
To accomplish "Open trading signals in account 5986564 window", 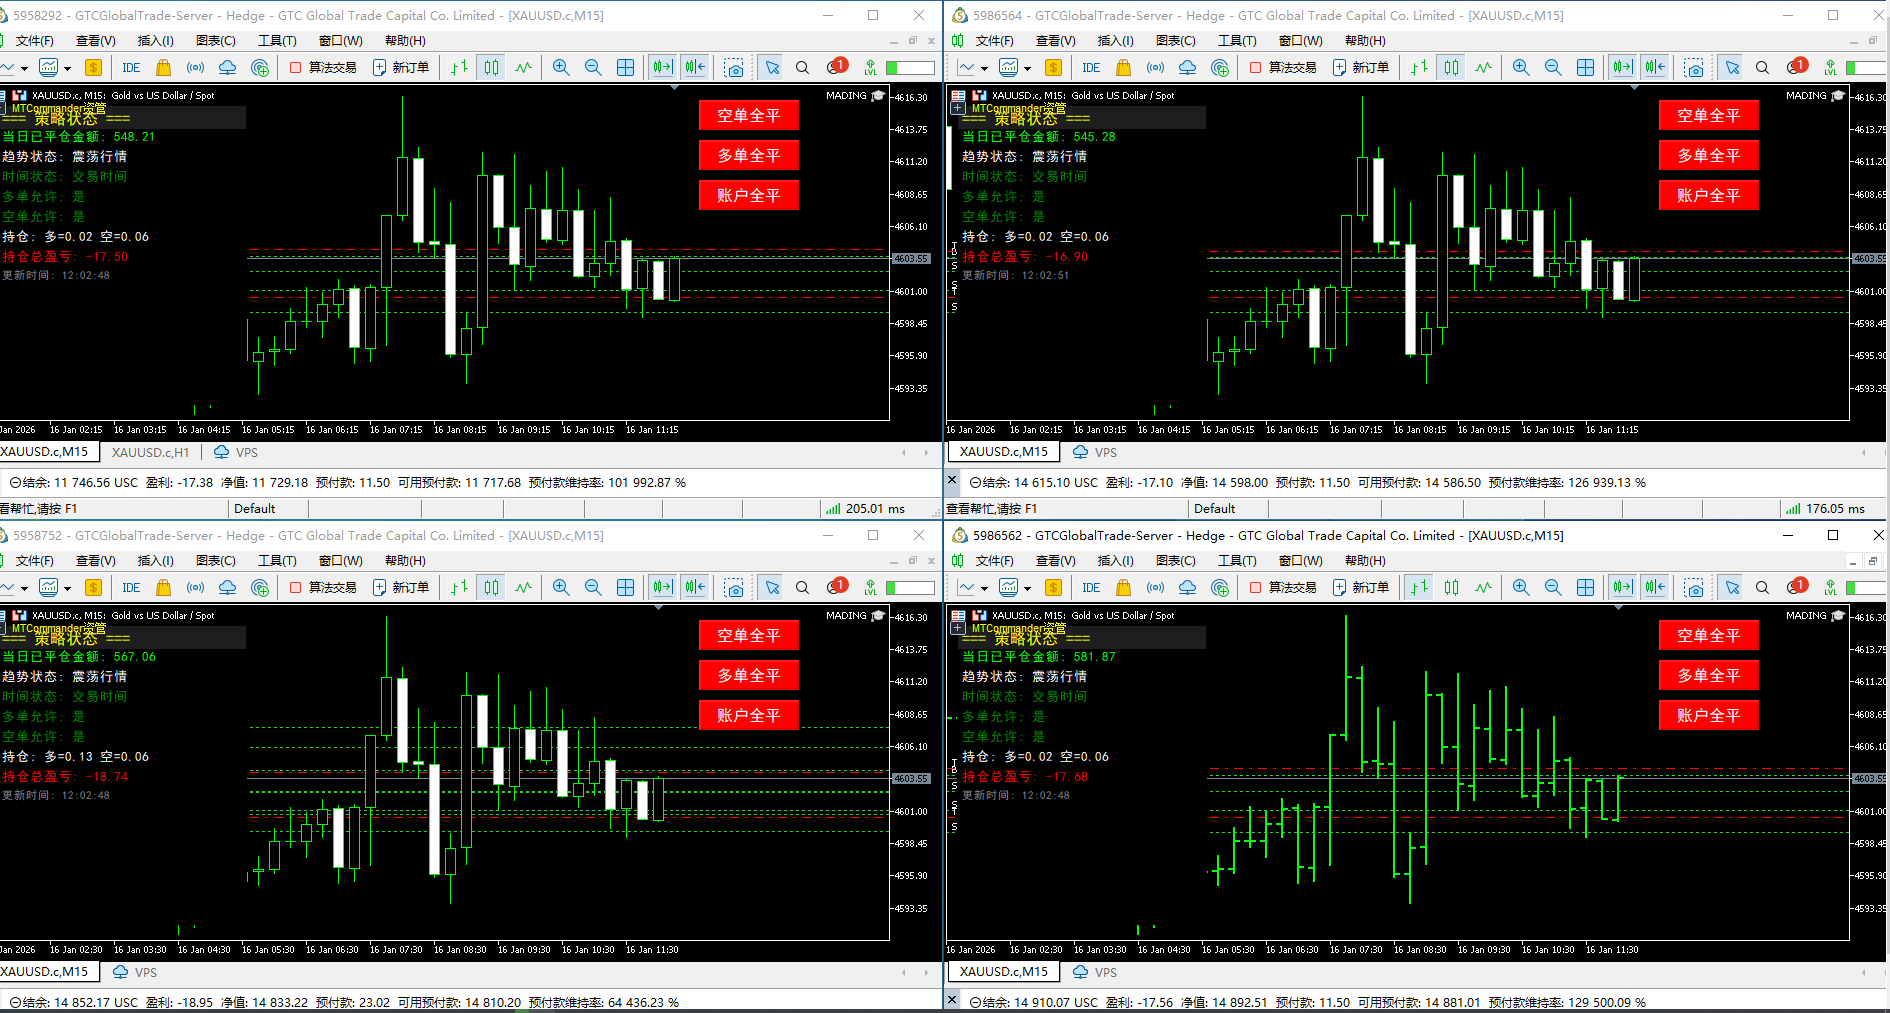I will tap(1155, 68).
